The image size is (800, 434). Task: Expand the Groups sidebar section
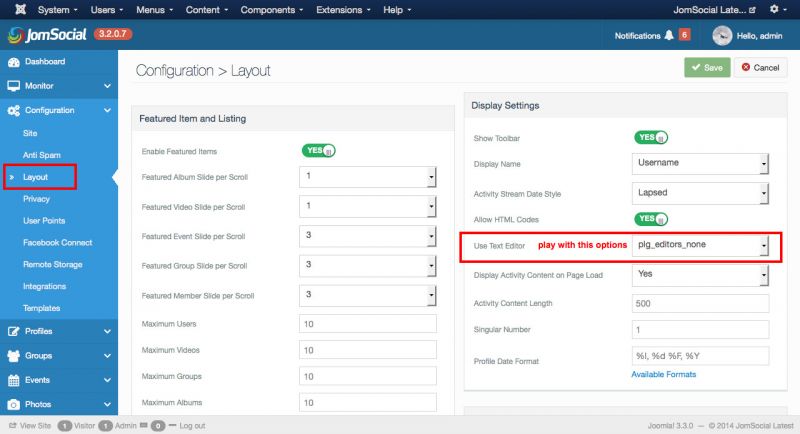(107, 355)
